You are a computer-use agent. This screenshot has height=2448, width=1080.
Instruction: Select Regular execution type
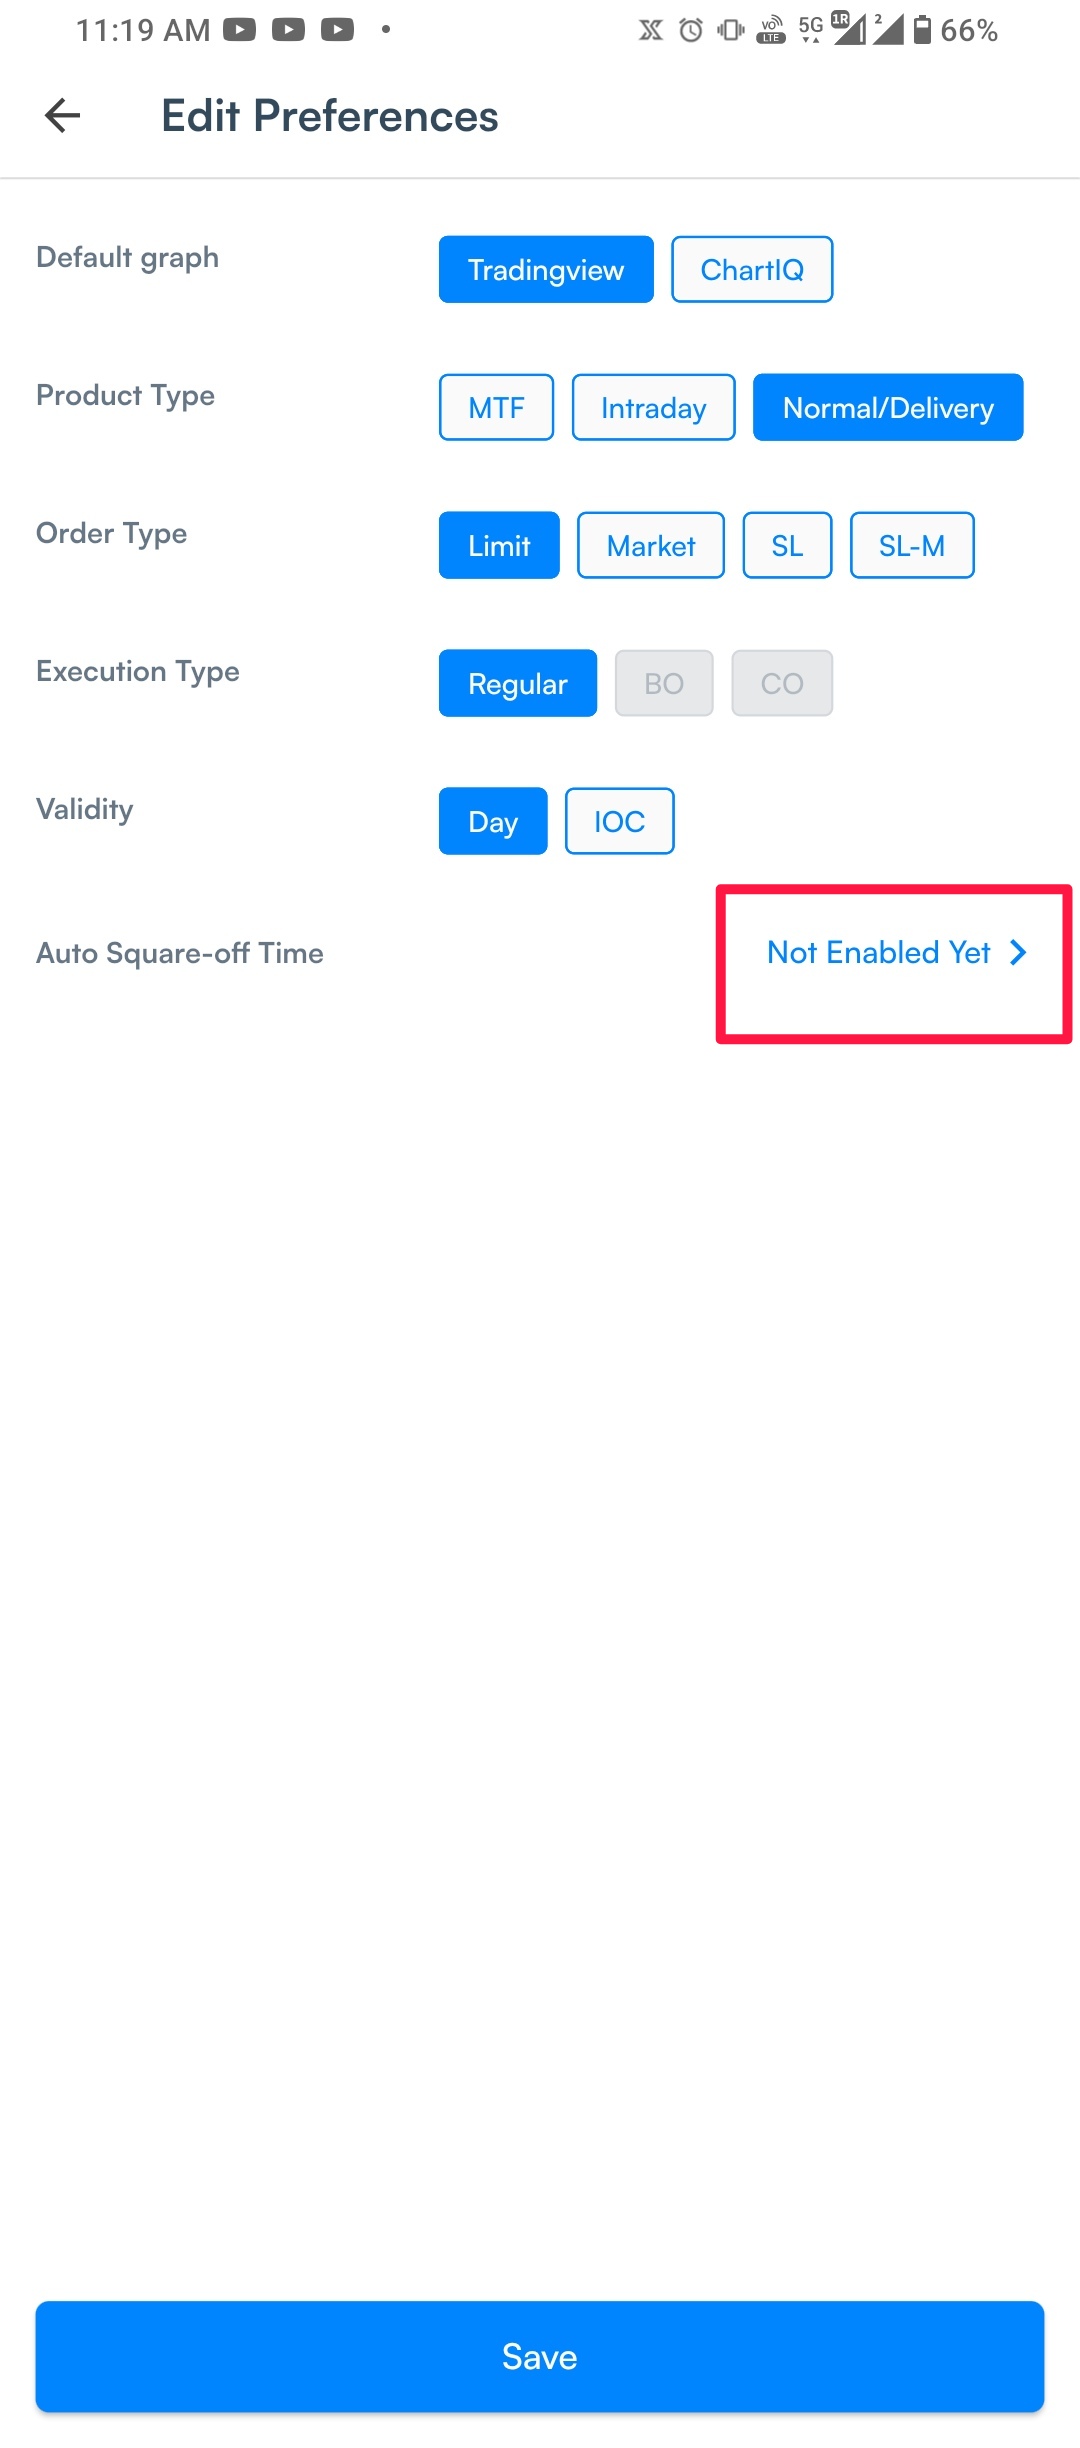click(518, 683)
